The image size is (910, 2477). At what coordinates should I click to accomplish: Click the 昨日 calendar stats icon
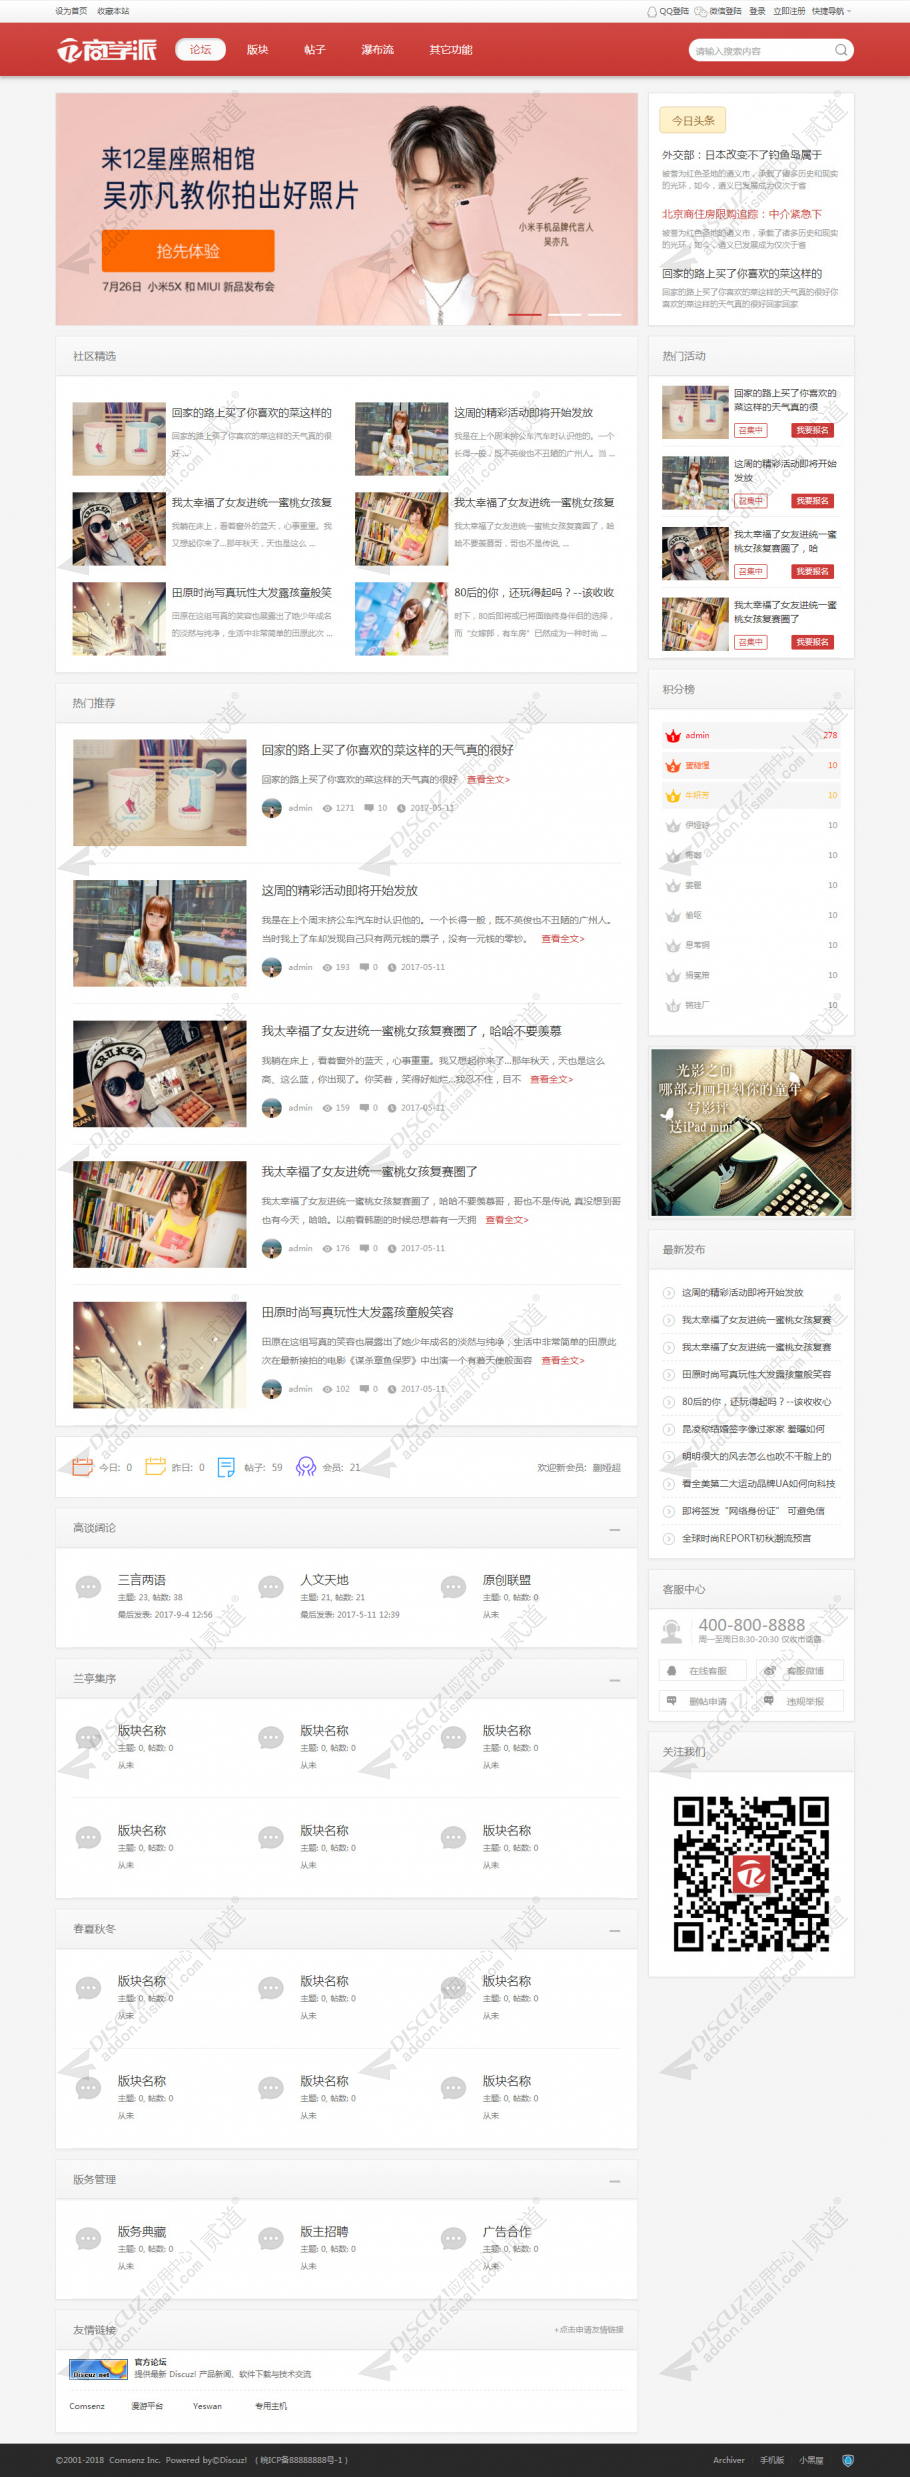(x=155, y=1467)
